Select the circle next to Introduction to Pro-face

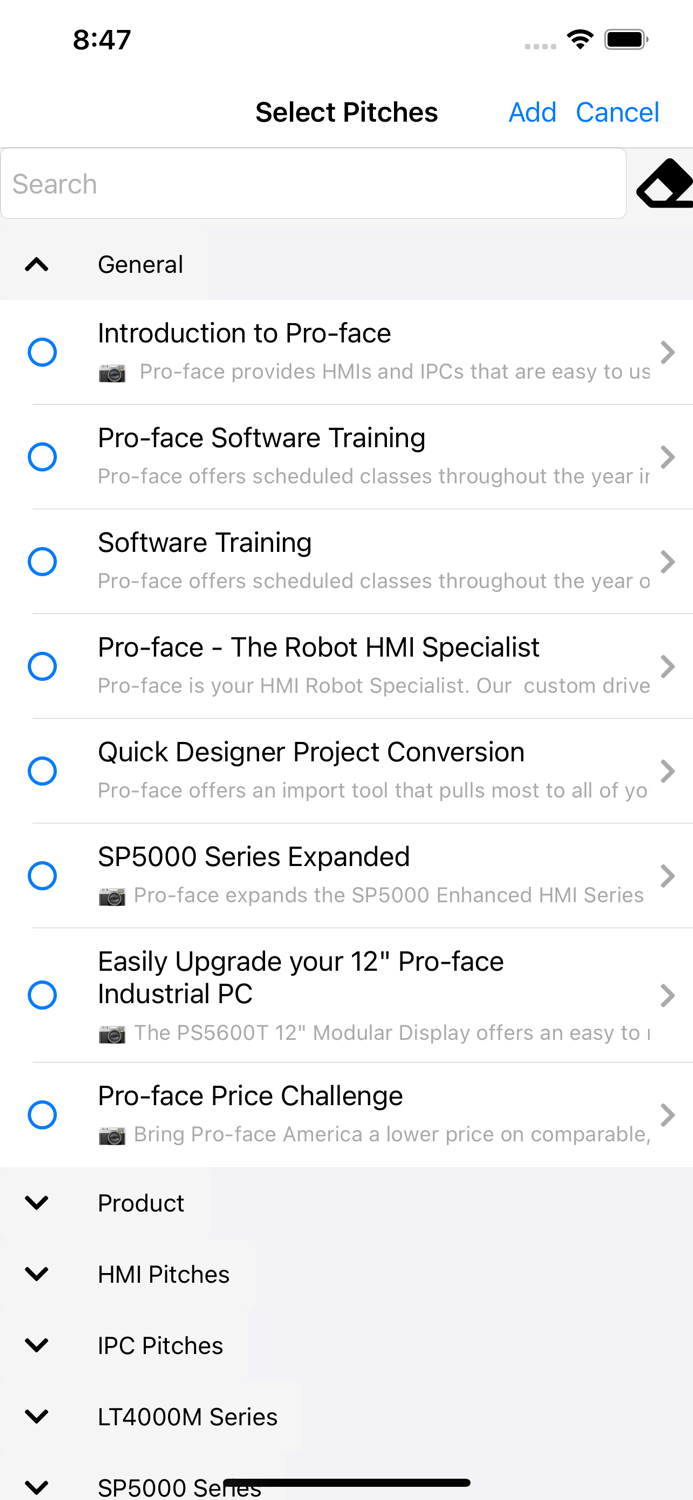(x=42, y=352)
